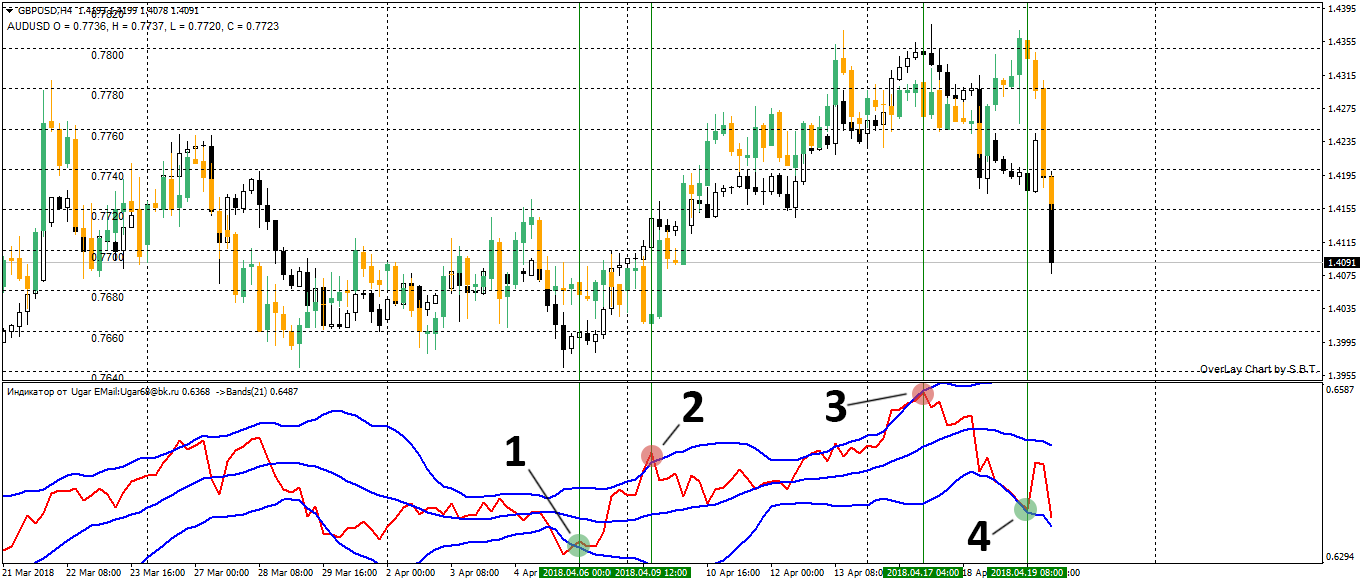Select the AUDUSD OHLC values line

point(143,26)
